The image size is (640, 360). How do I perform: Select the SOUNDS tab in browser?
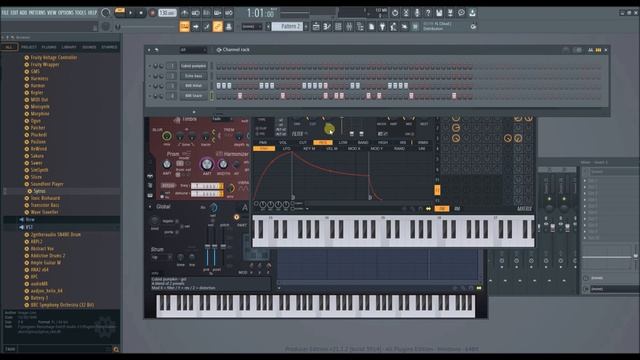(89, 47)
